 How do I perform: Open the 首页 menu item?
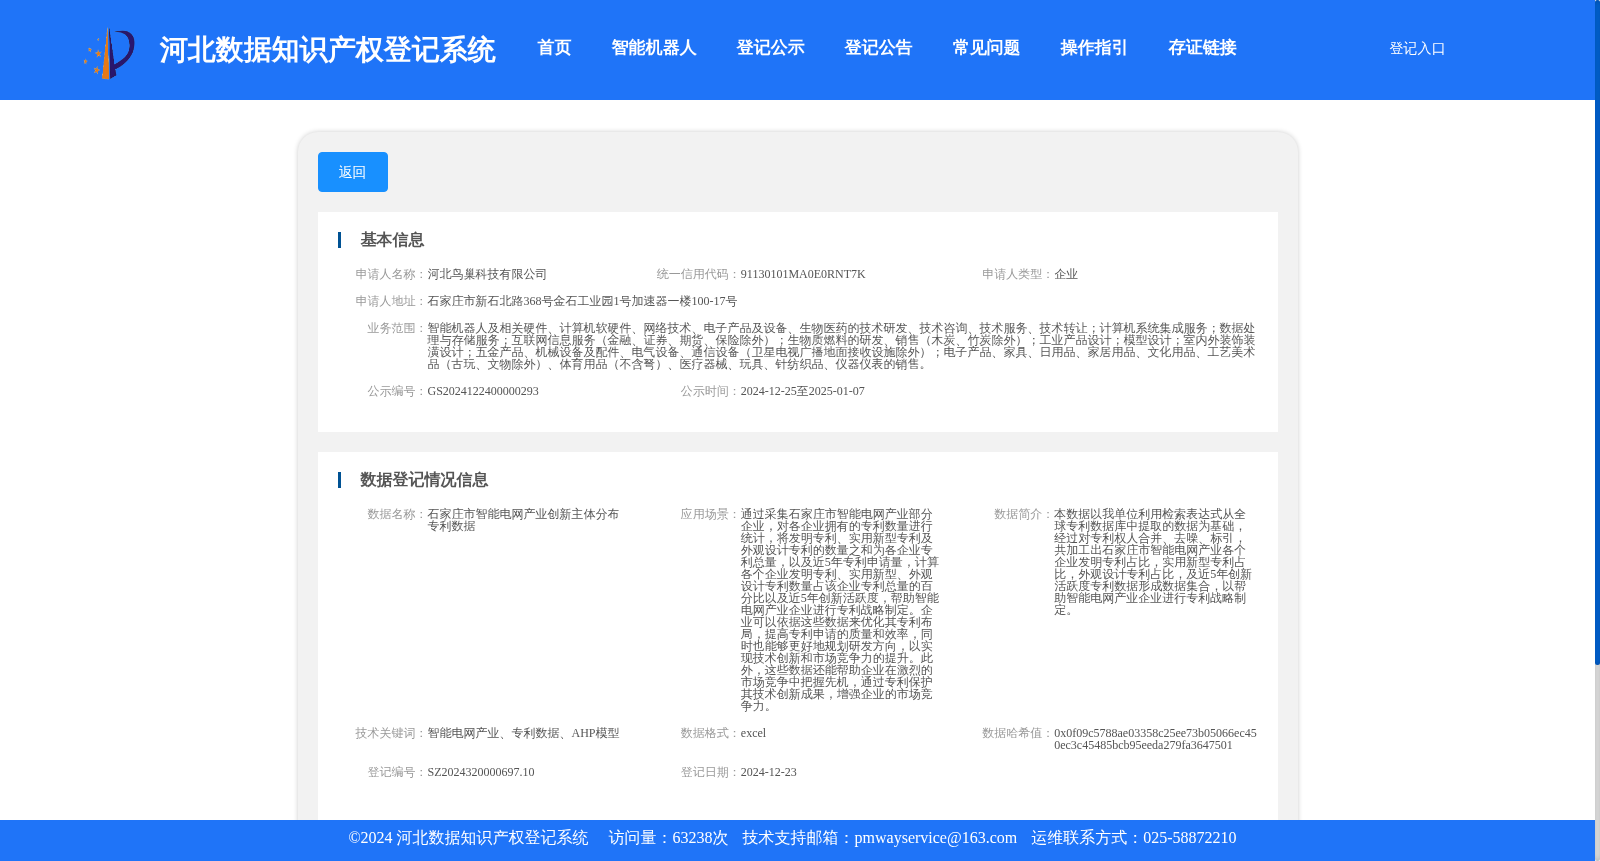[554, 48]
